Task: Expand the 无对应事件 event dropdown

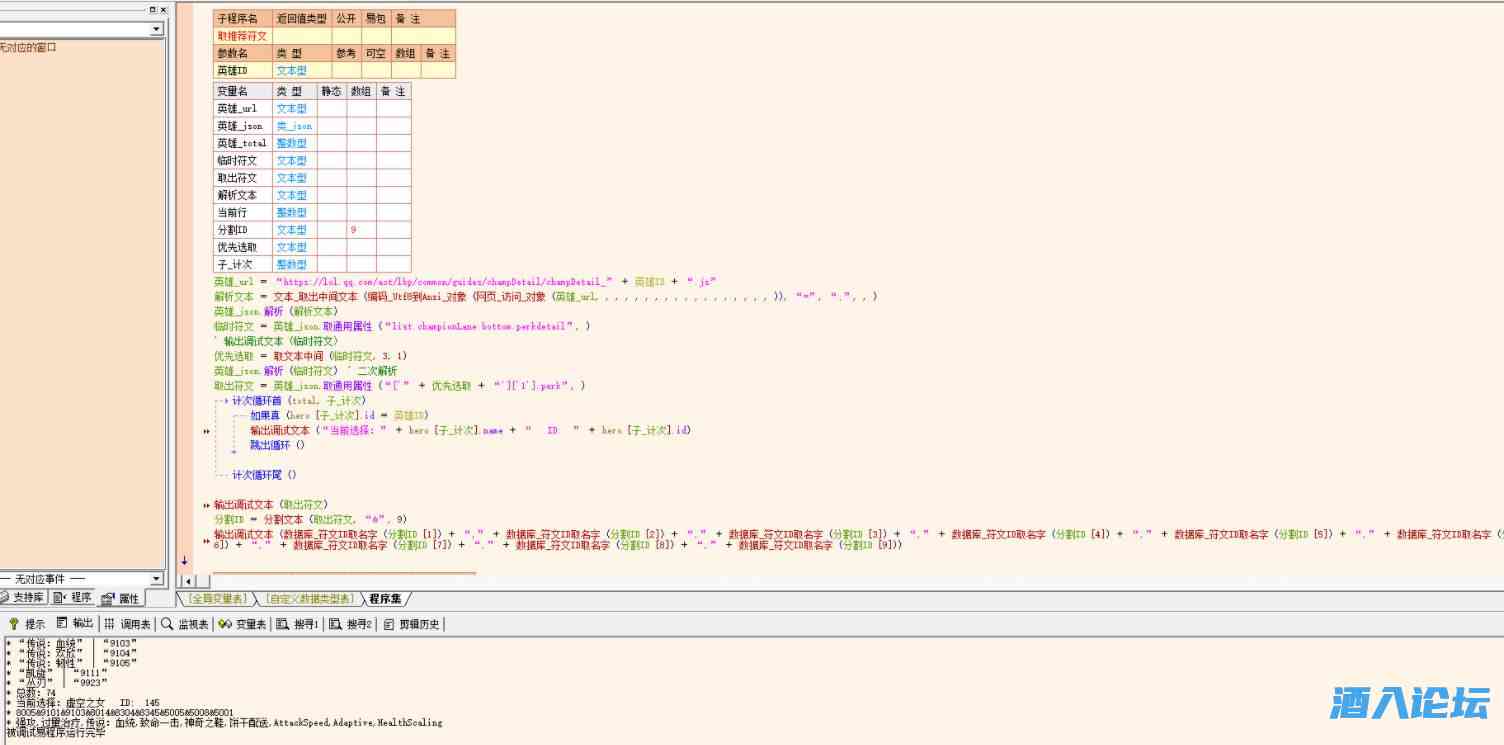Action: click(x=156, y=579)
